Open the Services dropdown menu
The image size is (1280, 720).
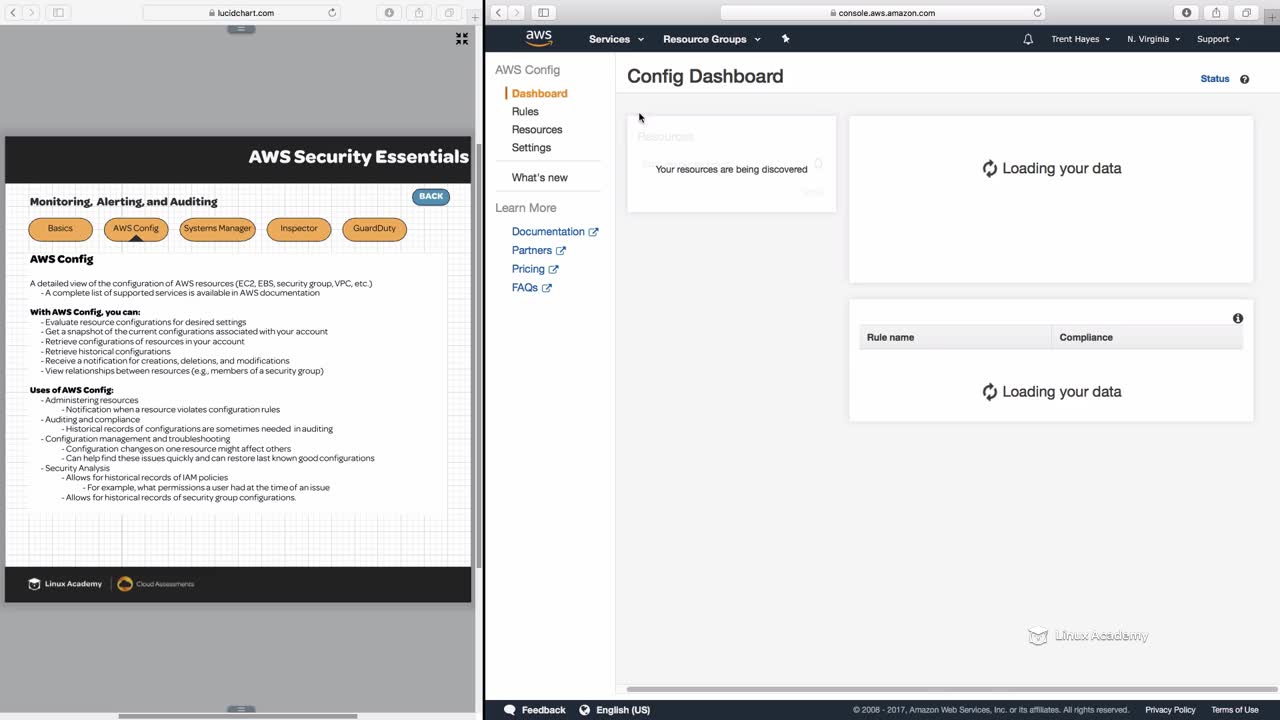[615, 39]
